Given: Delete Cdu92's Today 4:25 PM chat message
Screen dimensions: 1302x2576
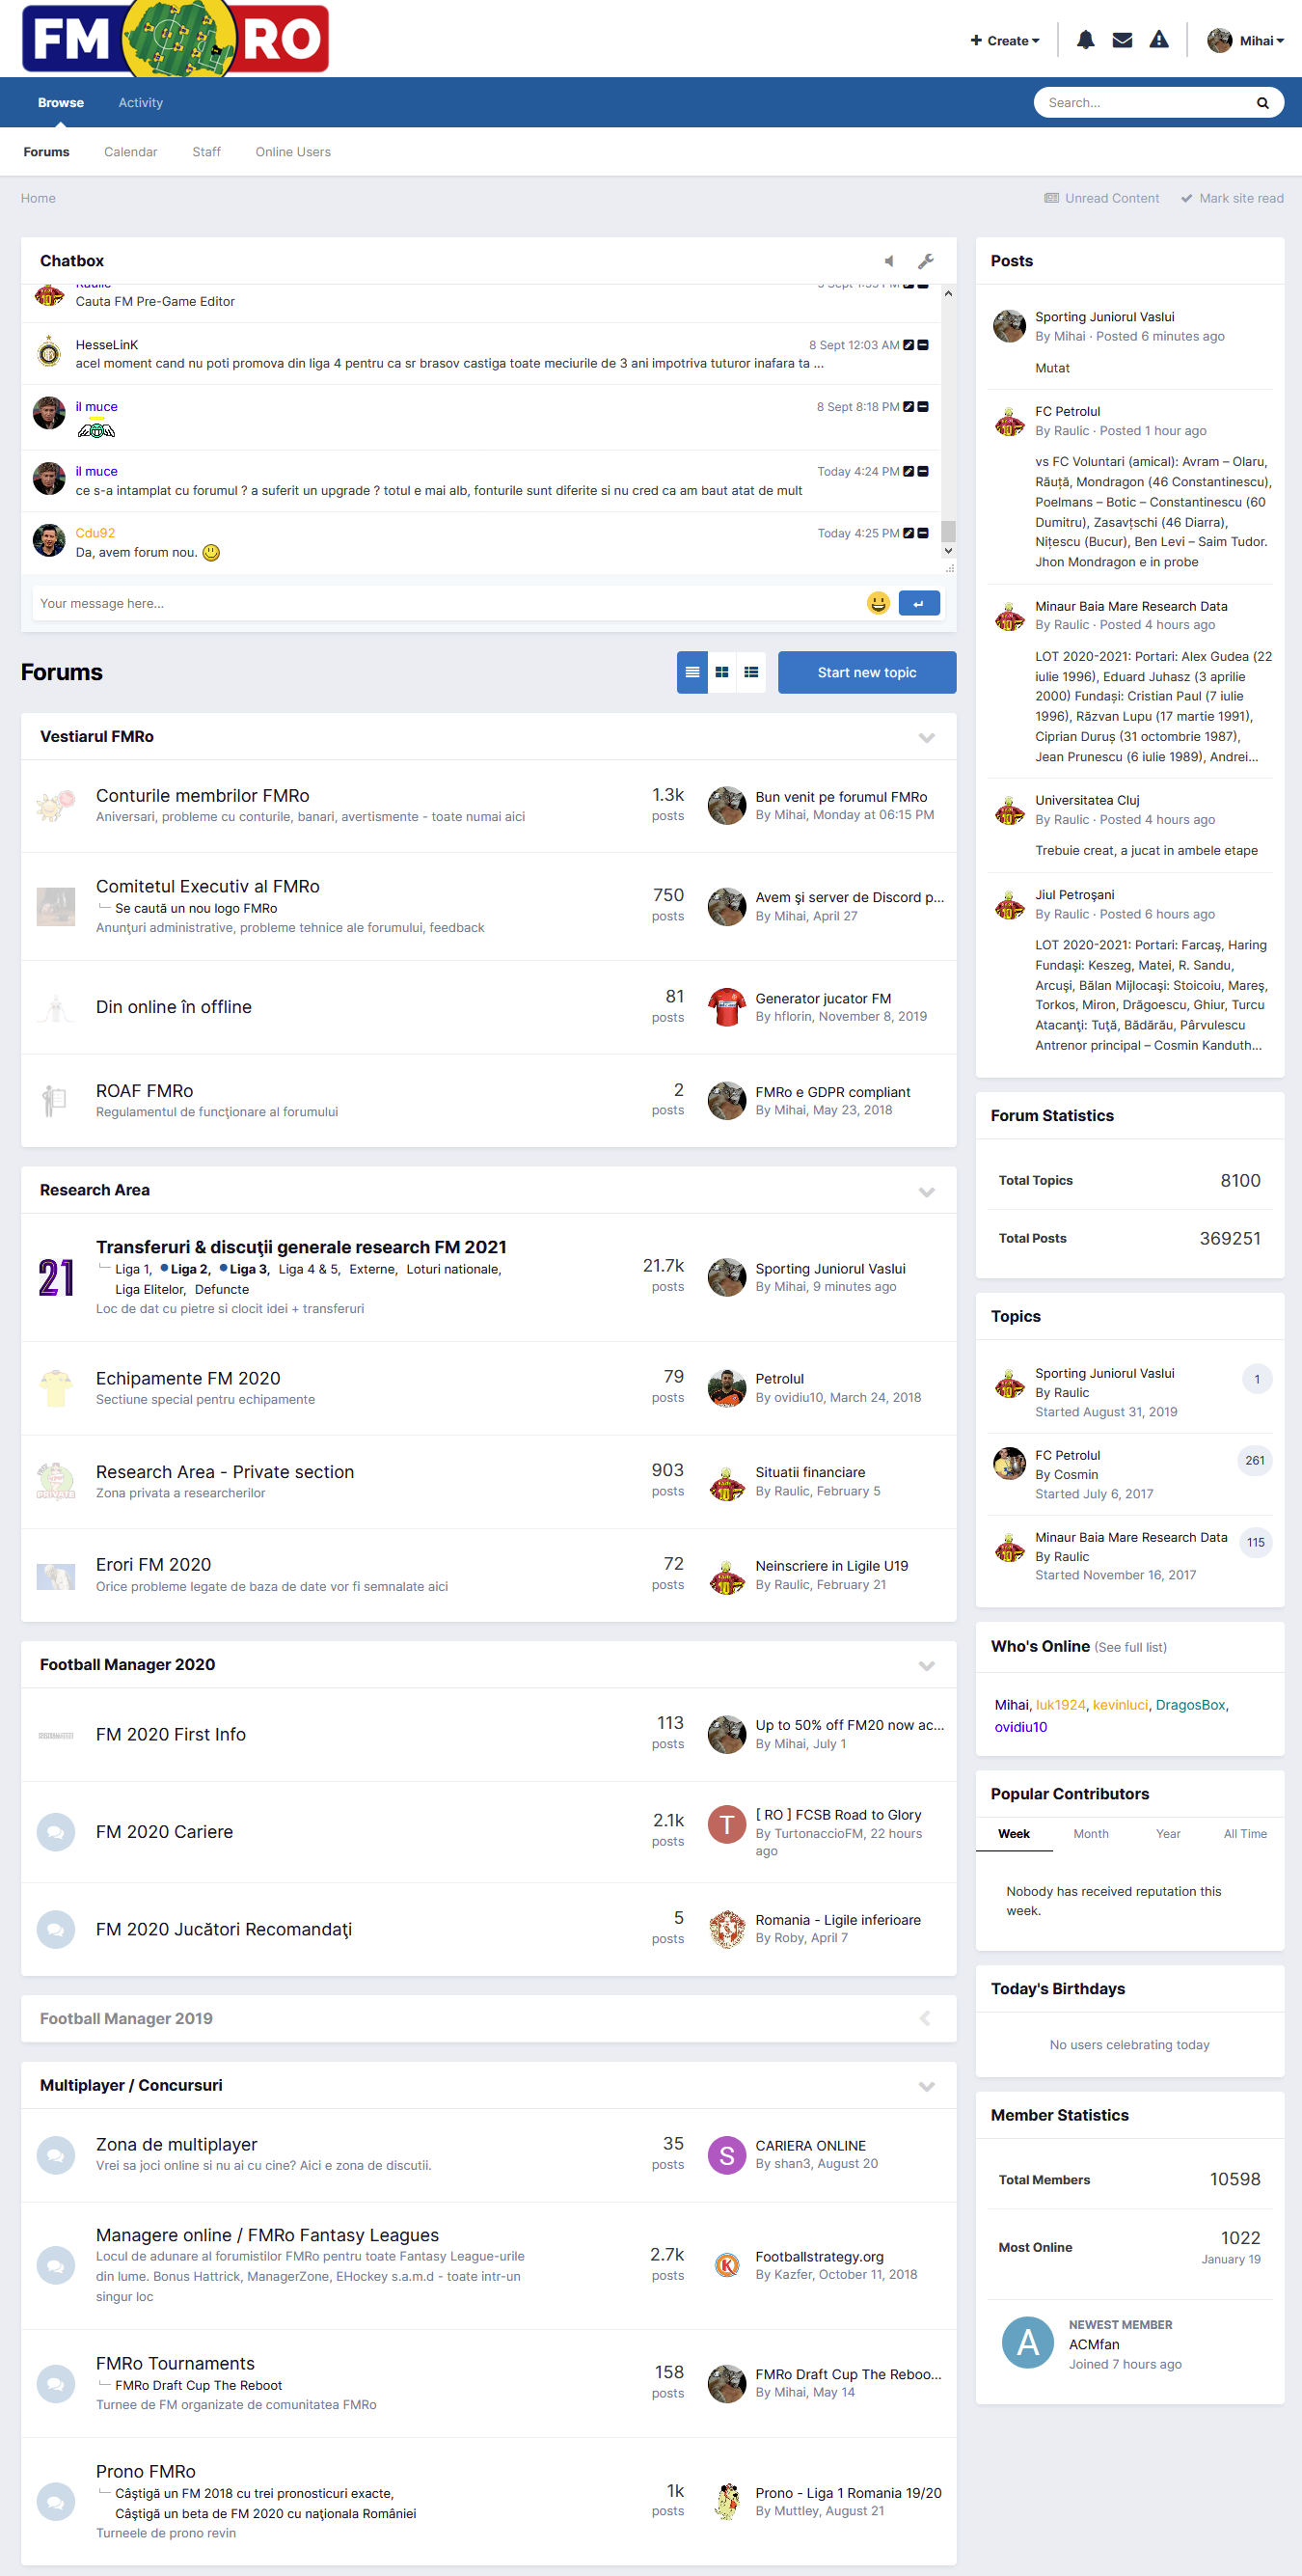Looking at the screenshot, I should (923, 533).
